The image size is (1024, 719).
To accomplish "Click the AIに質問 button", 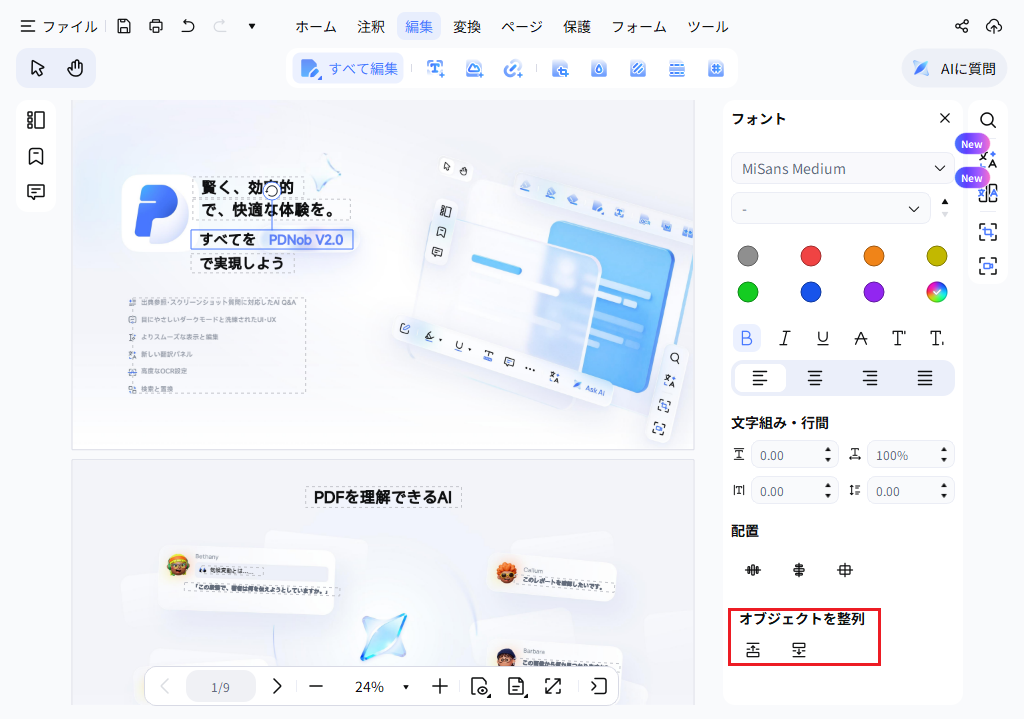I will click(x=954, y=69).
